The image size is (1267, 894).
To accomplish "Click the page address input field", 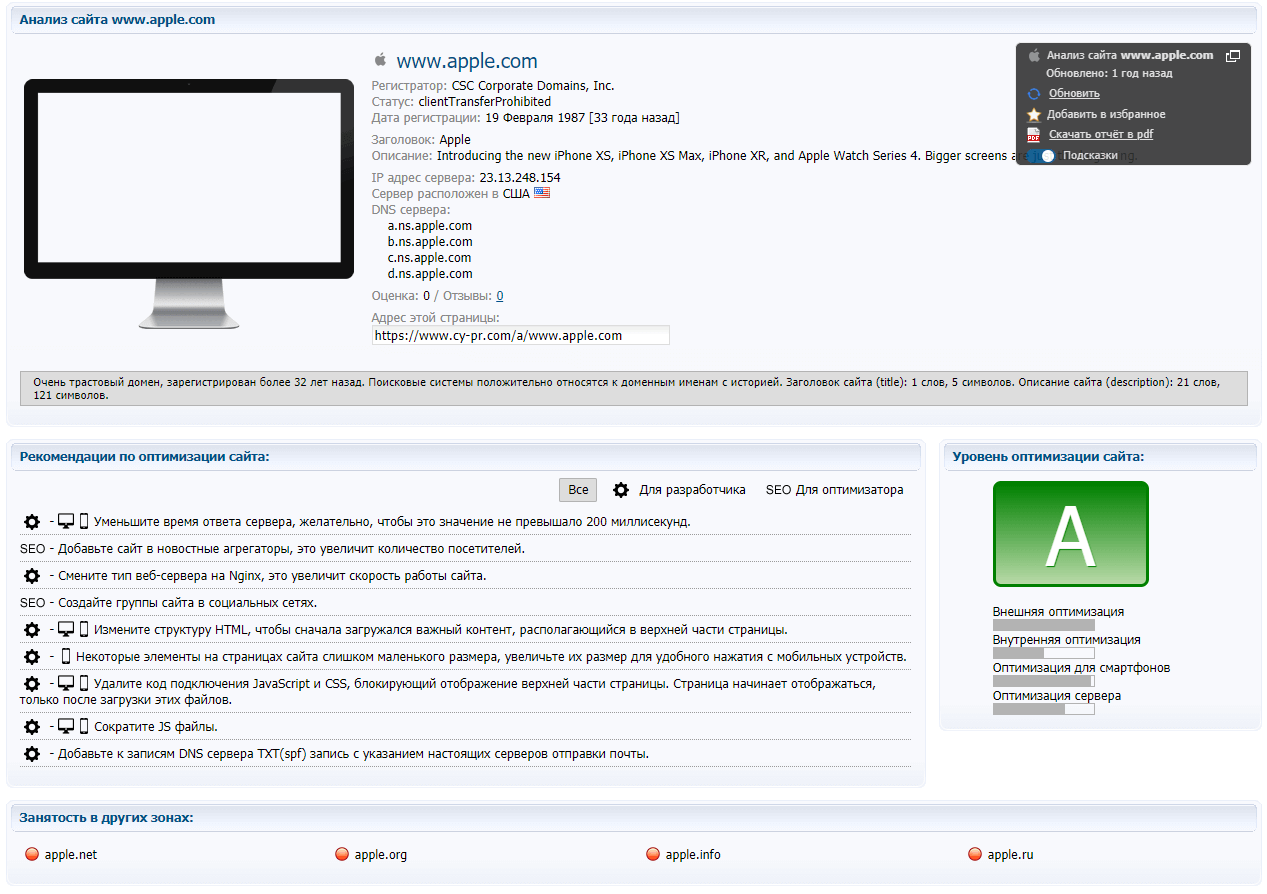I will point(520,336).
